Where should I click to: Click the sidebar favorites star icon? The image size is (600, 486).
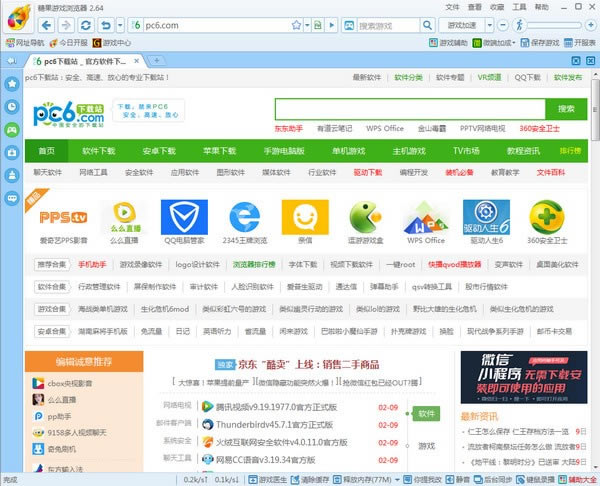12,83
